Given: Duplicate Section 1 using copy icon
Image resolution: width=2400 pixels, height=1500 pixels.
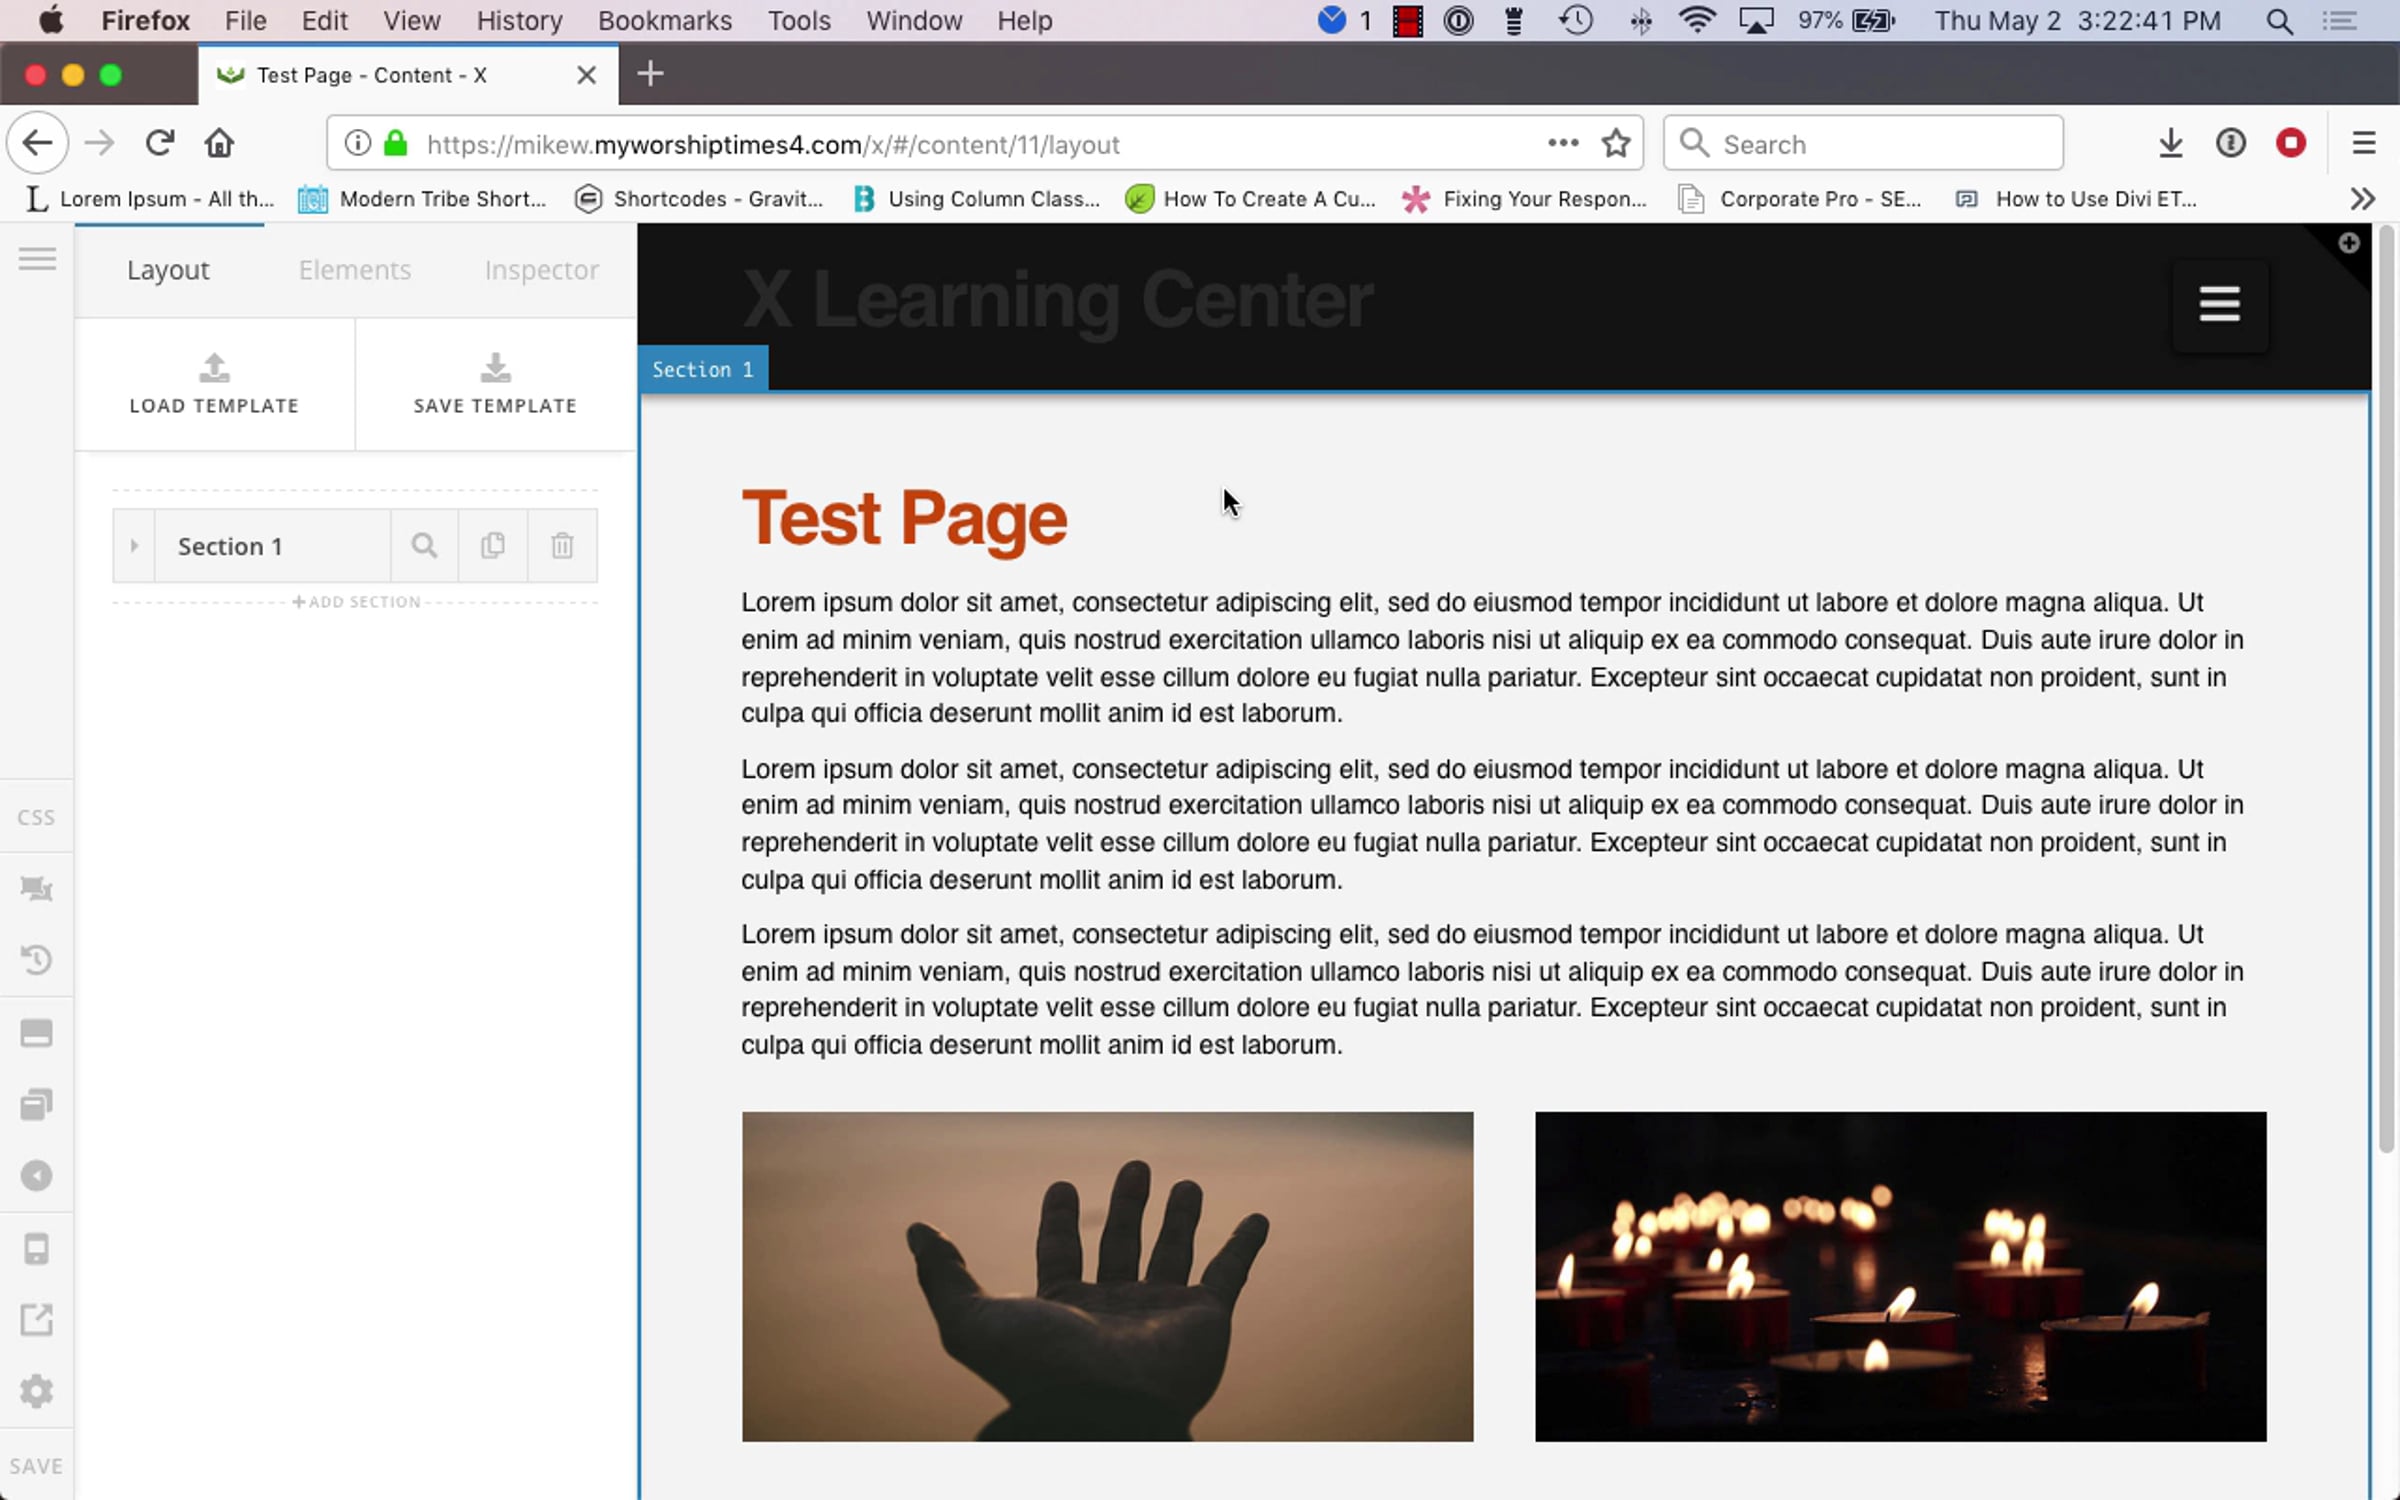Looking at the screenshot, I should coord(493,546).
